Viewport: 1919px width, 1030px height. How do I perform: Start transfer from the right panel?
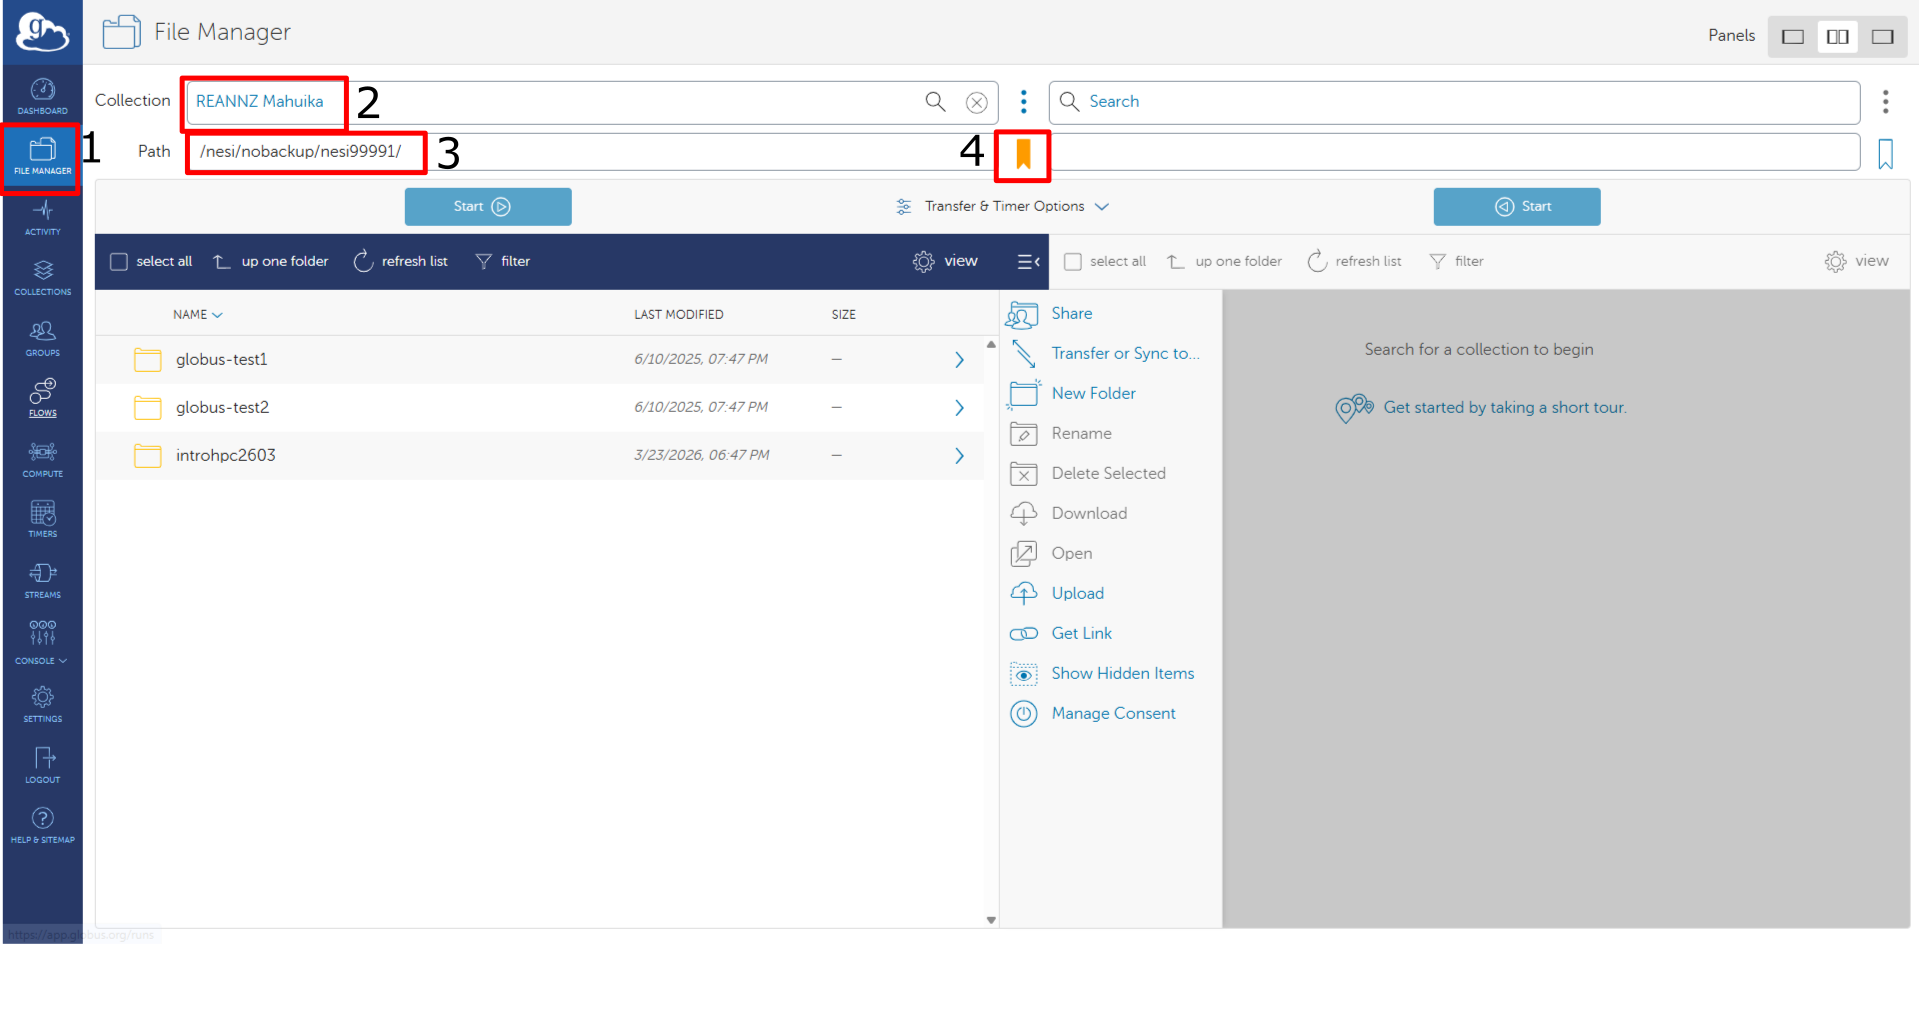click(1517, 207)
